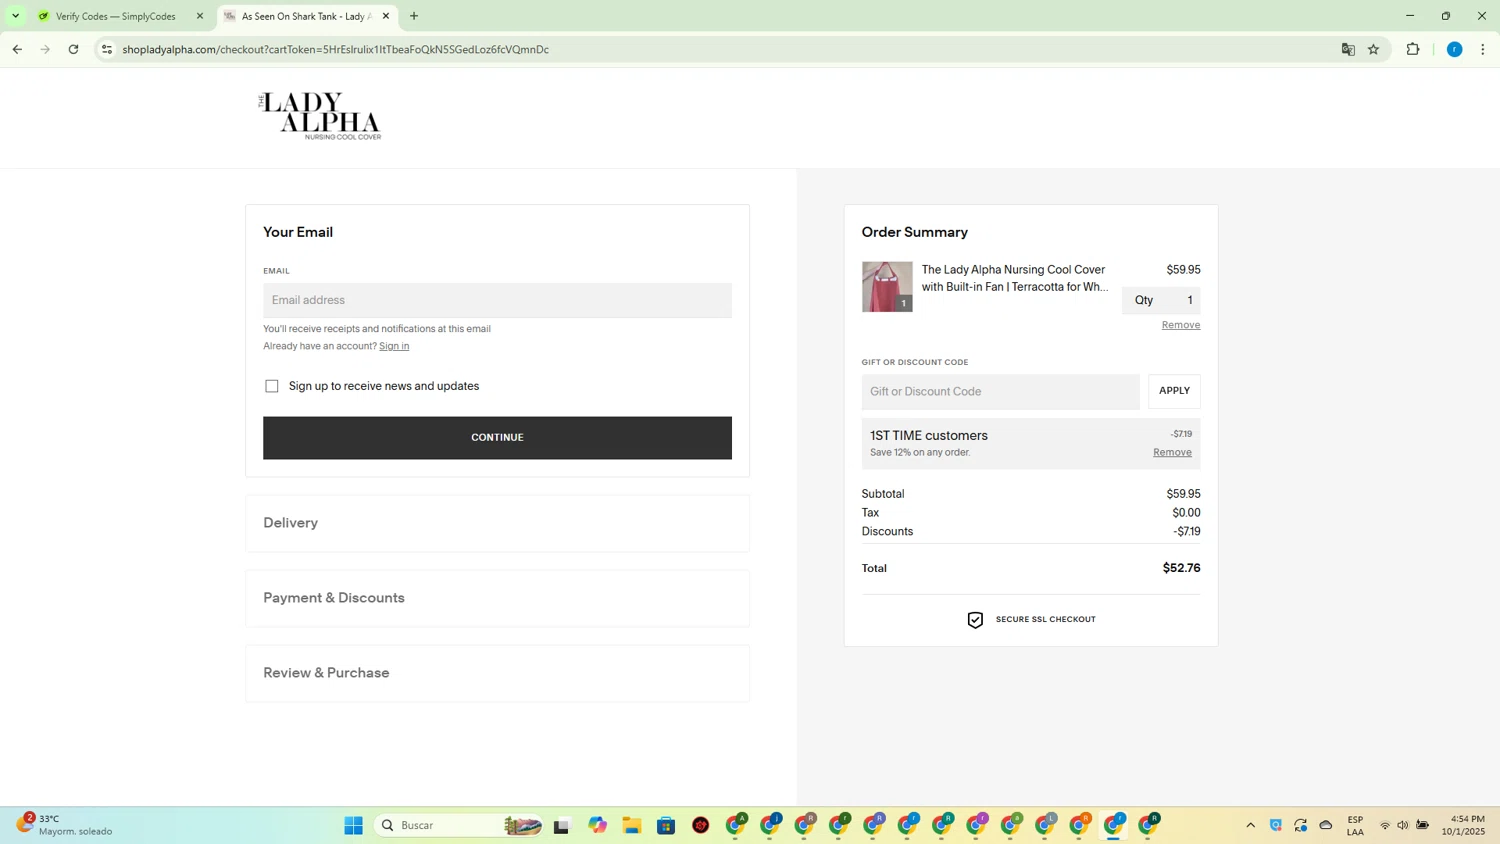
Task: Click the taskbar Buscar search box
Action: click(x=457, y=825)
